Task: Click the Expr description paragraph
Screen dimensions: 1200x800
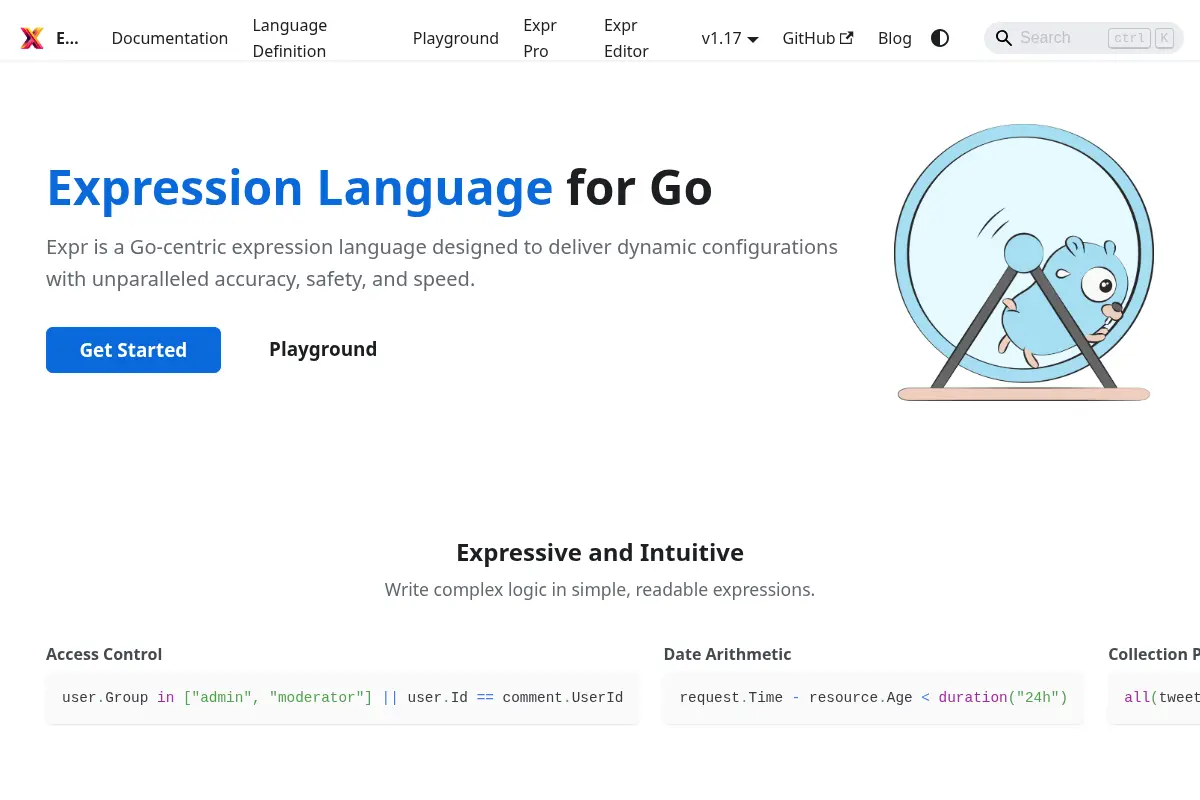Action: (442, 263)
